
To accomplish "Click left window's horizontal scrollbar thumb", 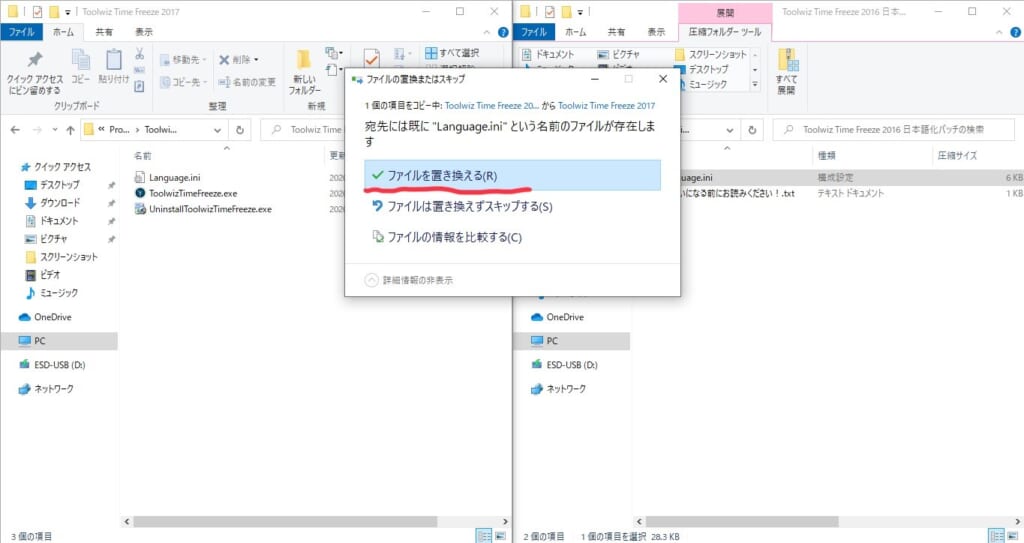I will click(285, 521).
